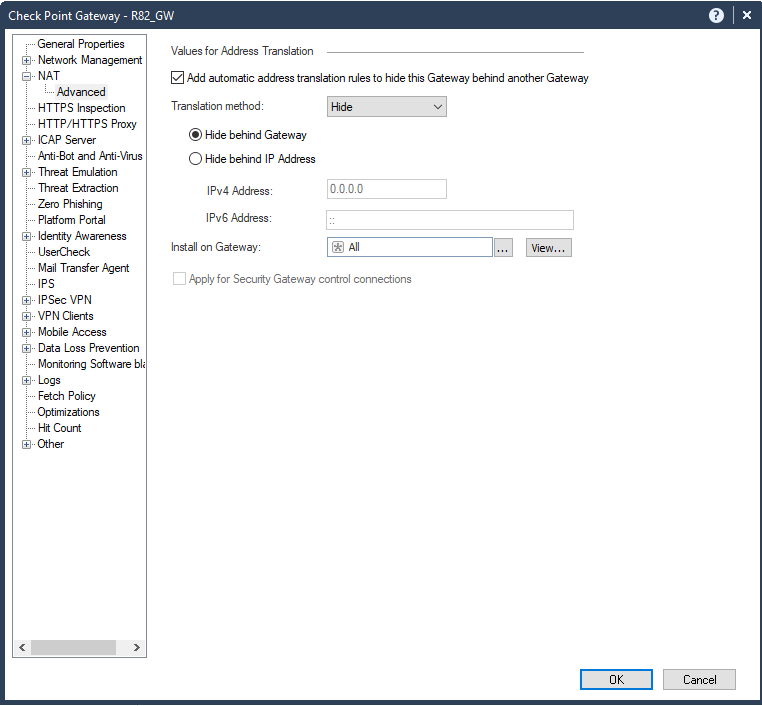
Task: Open UserCheck settings
Action: [64, 252]
